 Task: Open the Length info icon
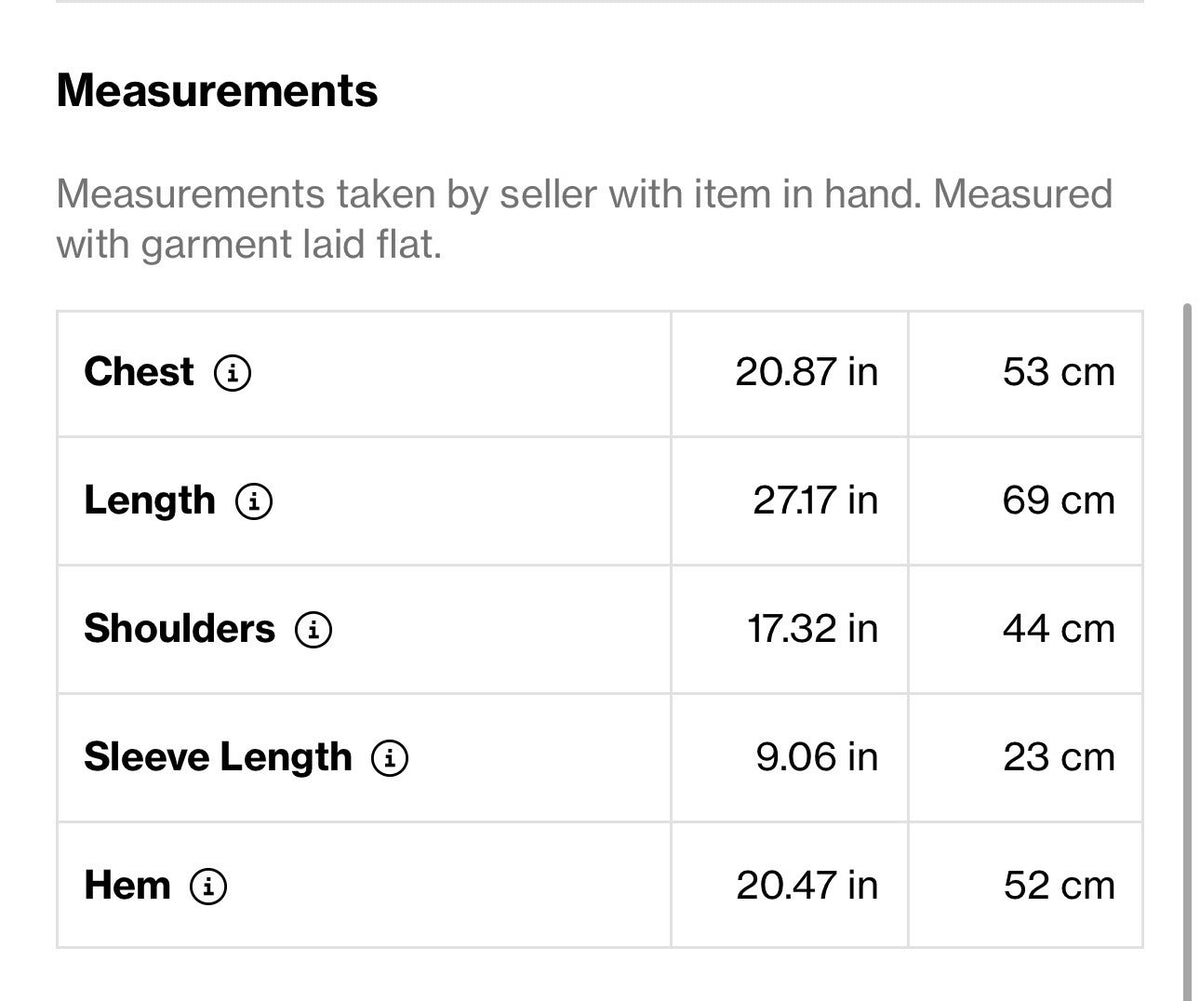(x=254, y=502)
